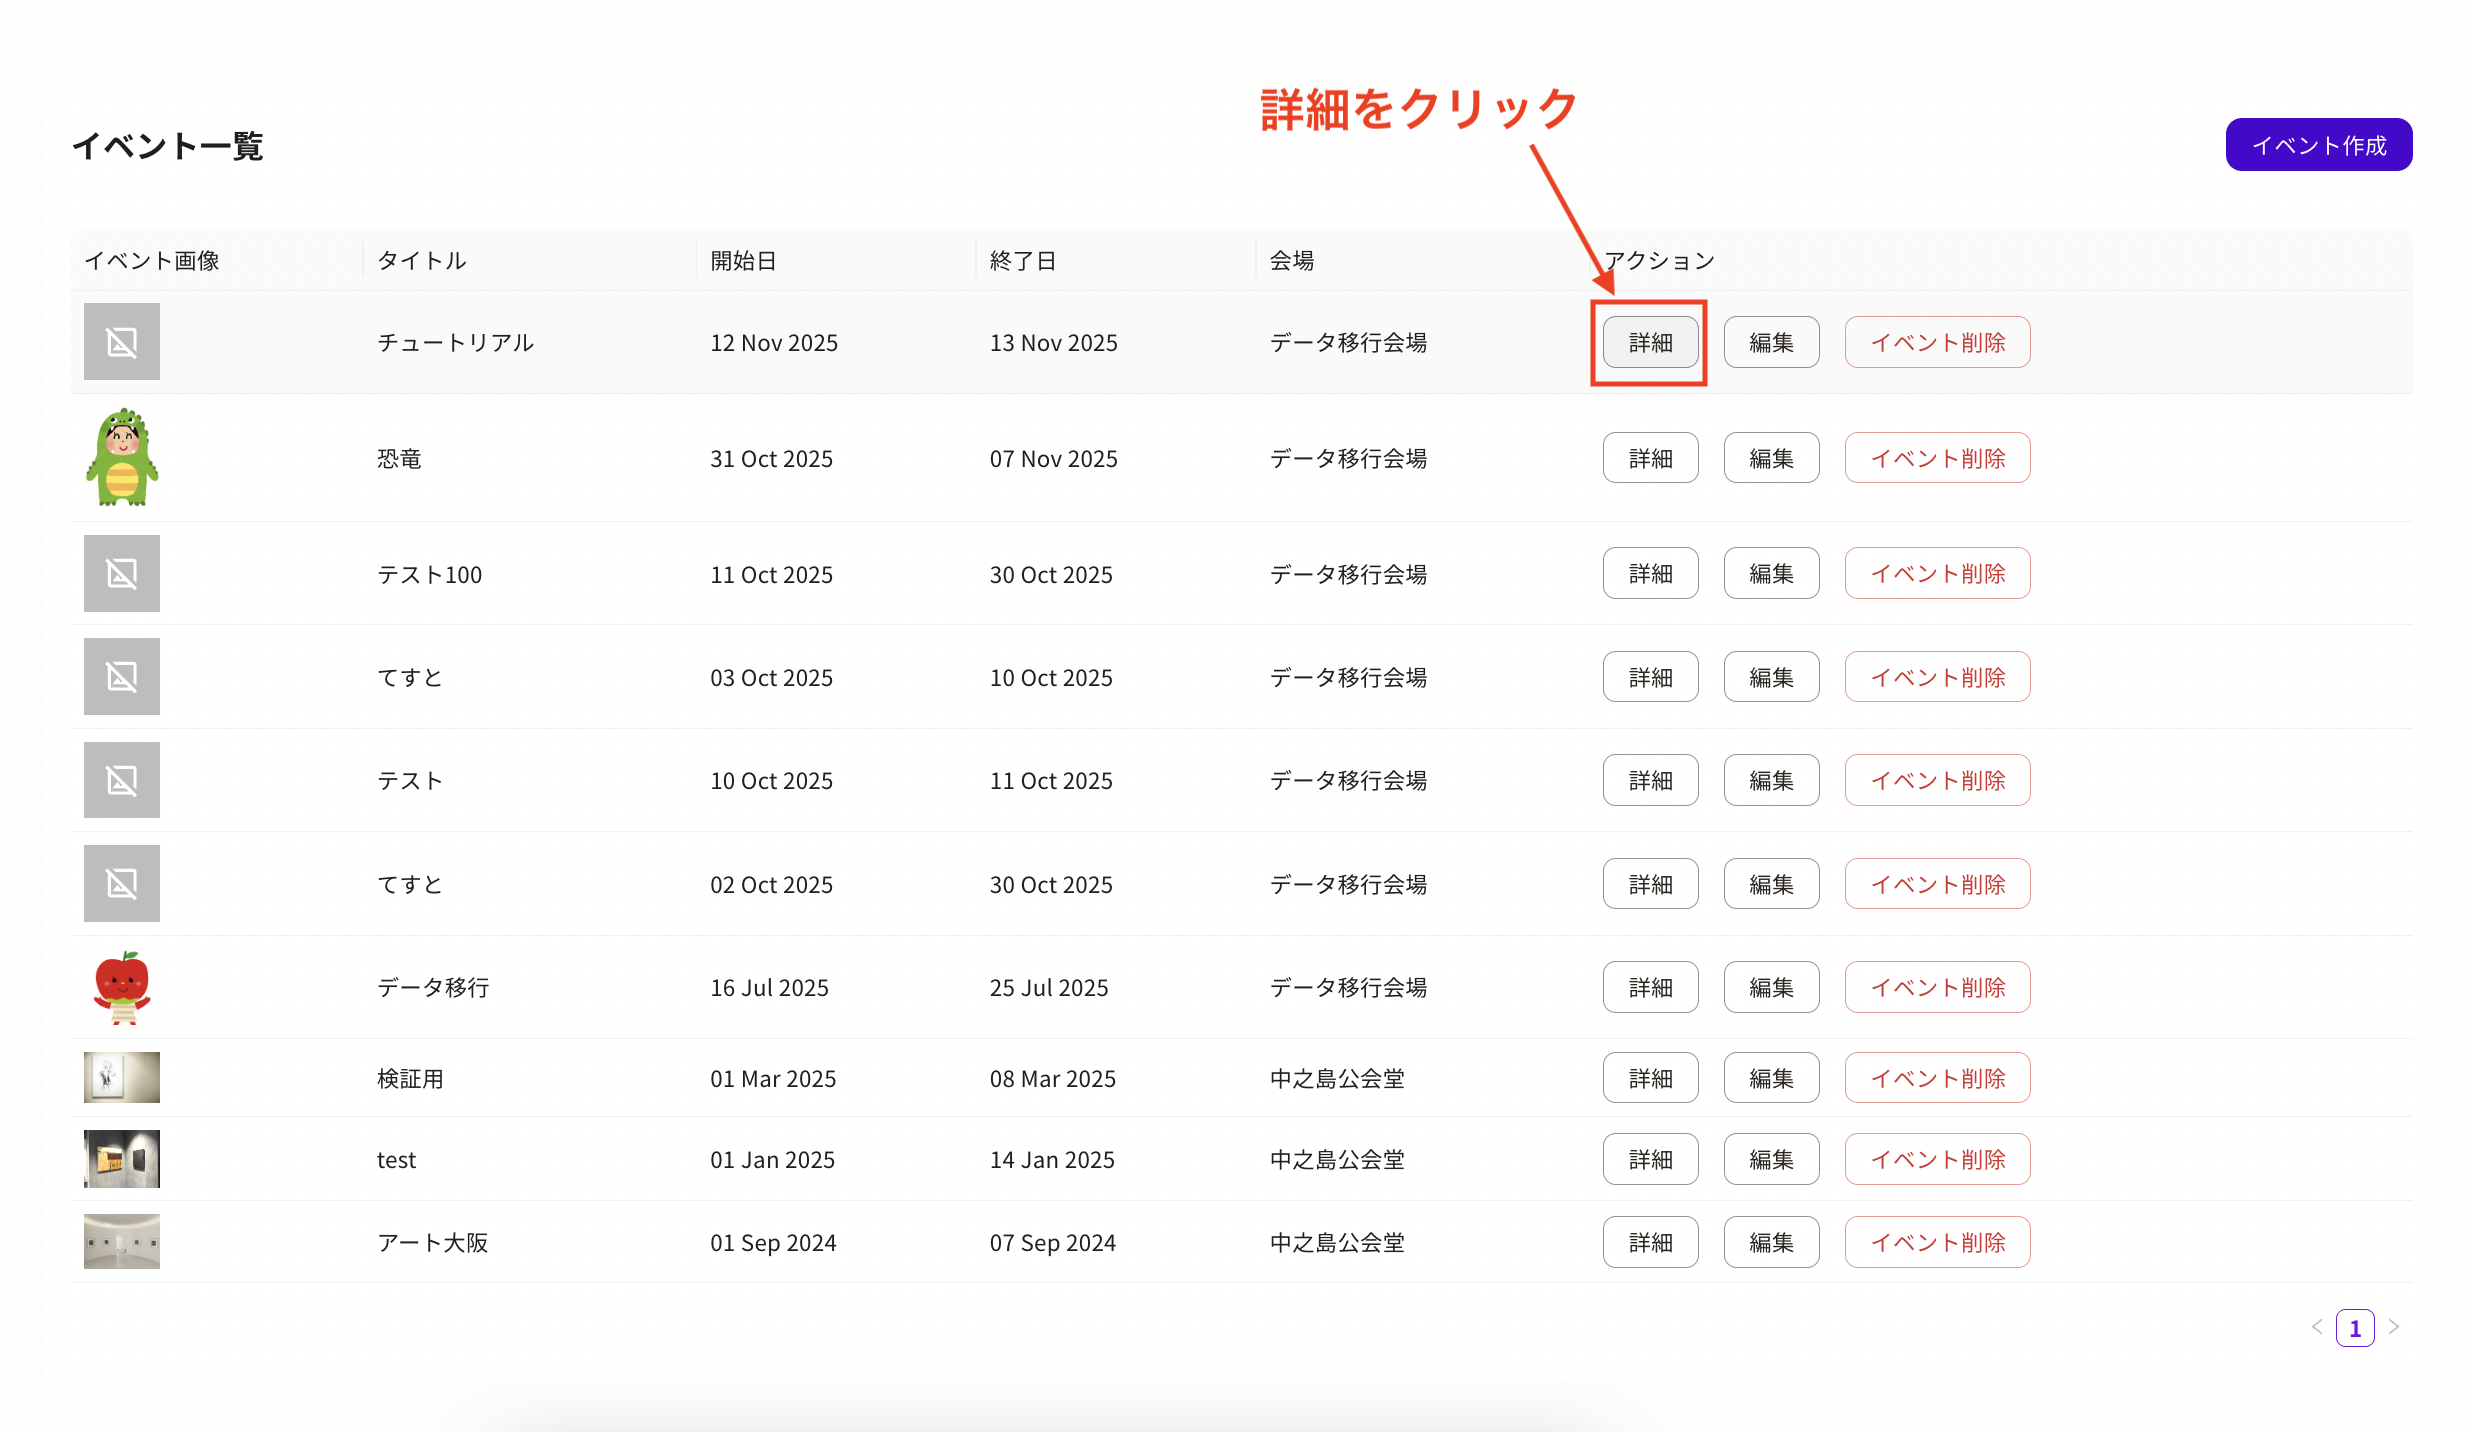Click the タイトル column header
The width and height of the screenshot is (2472, 1432).
(421, 261)
